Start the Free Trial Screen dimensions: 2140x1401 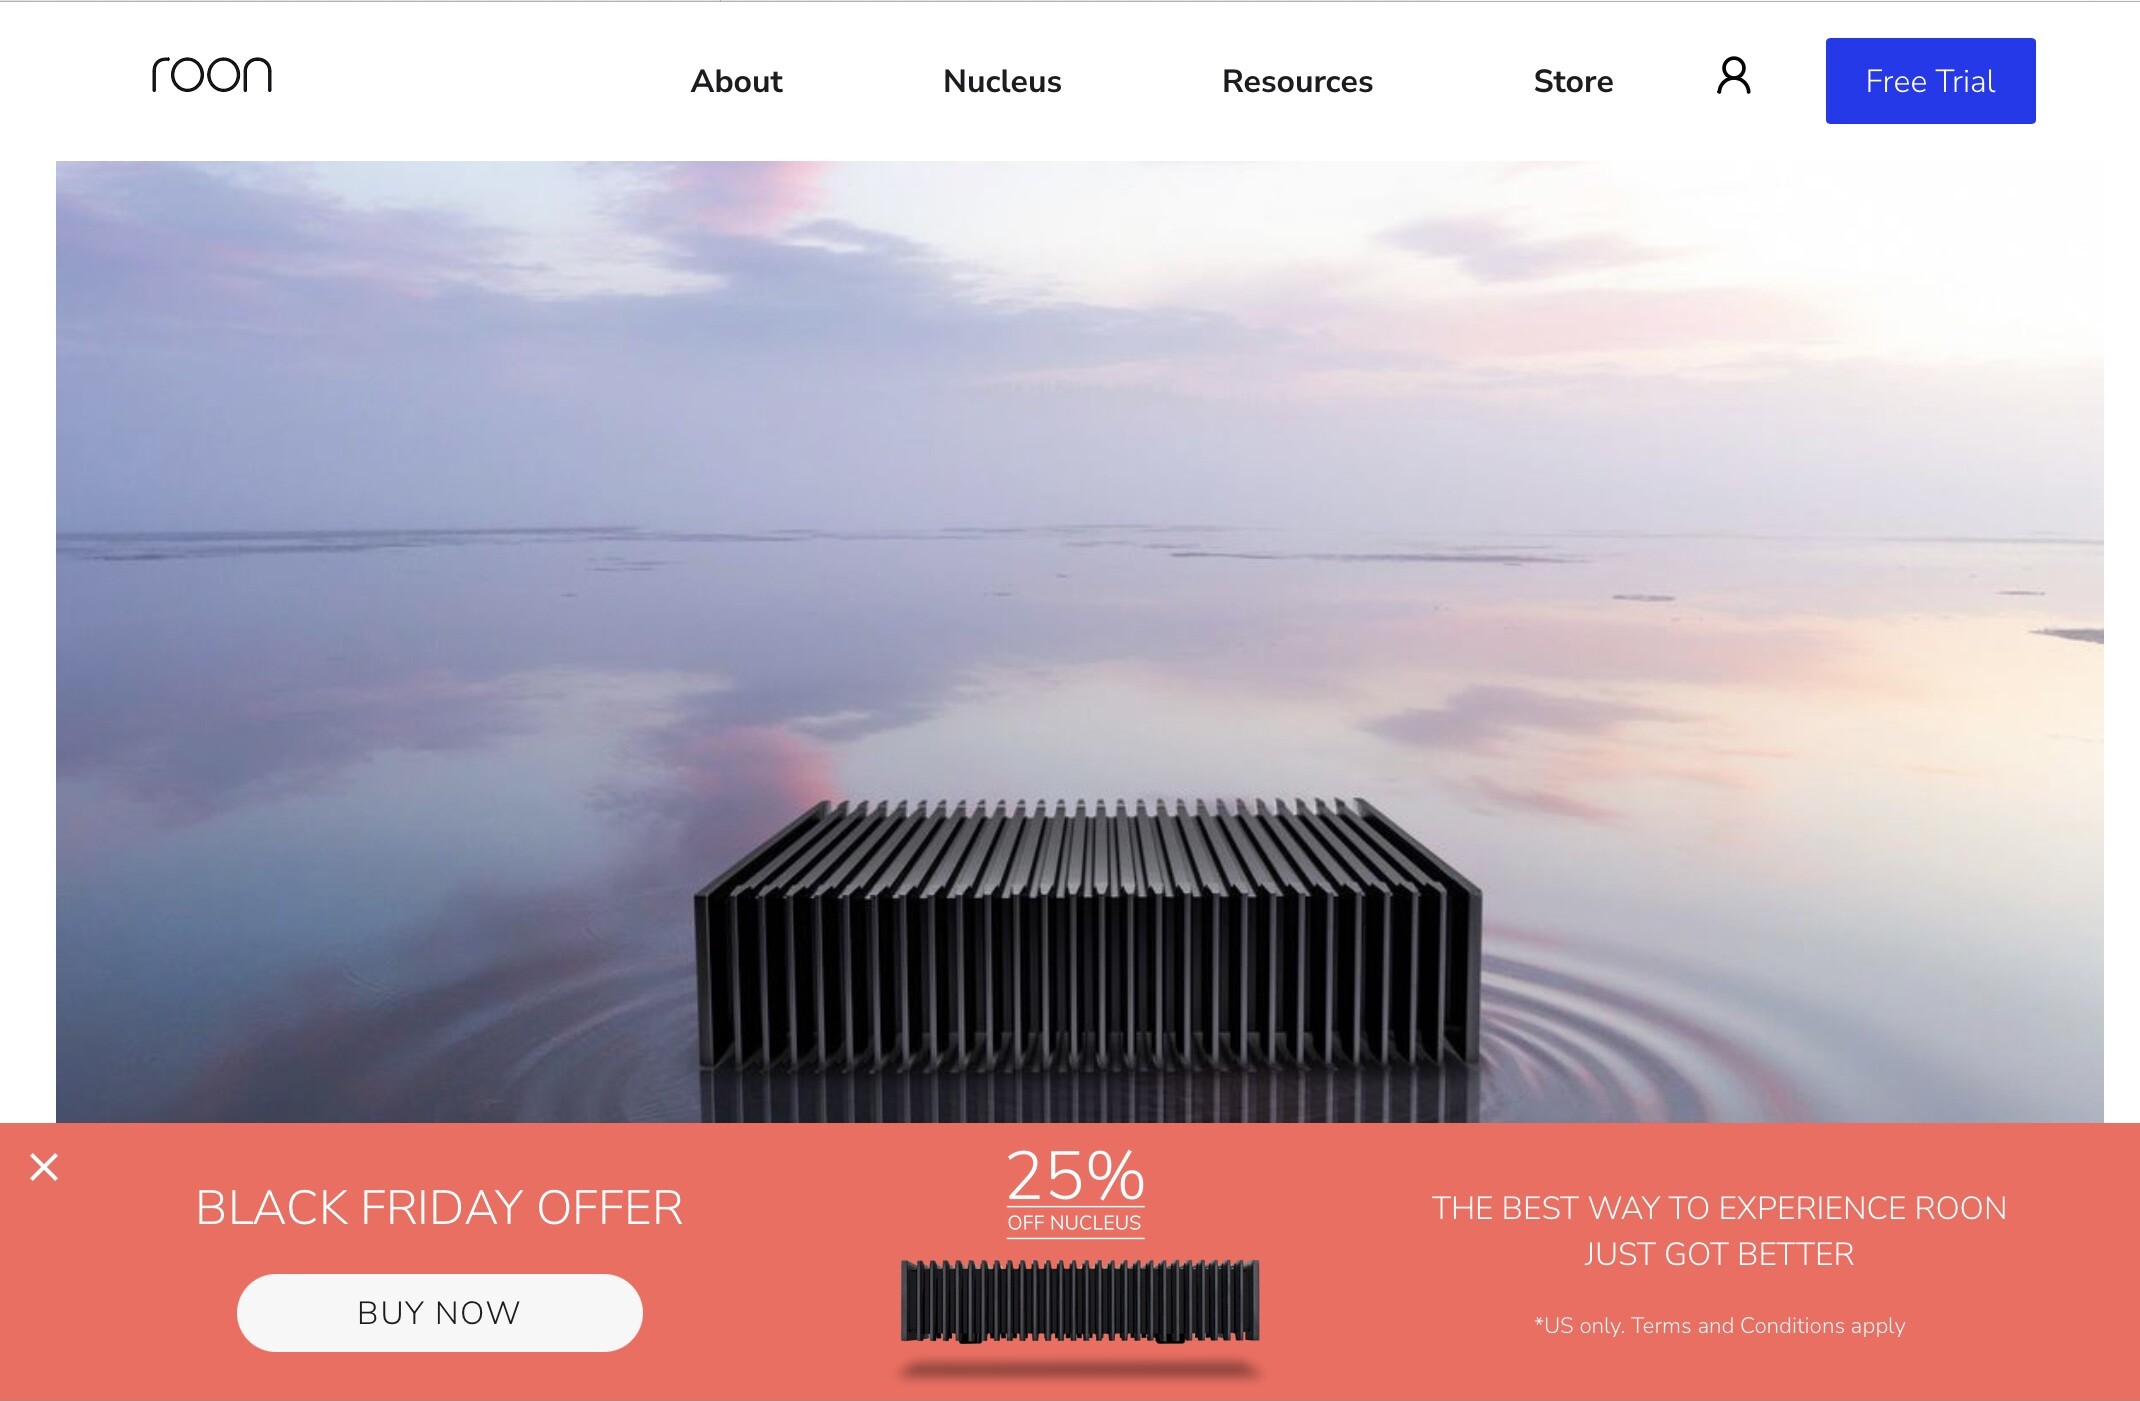click(x=1930, y=81)
